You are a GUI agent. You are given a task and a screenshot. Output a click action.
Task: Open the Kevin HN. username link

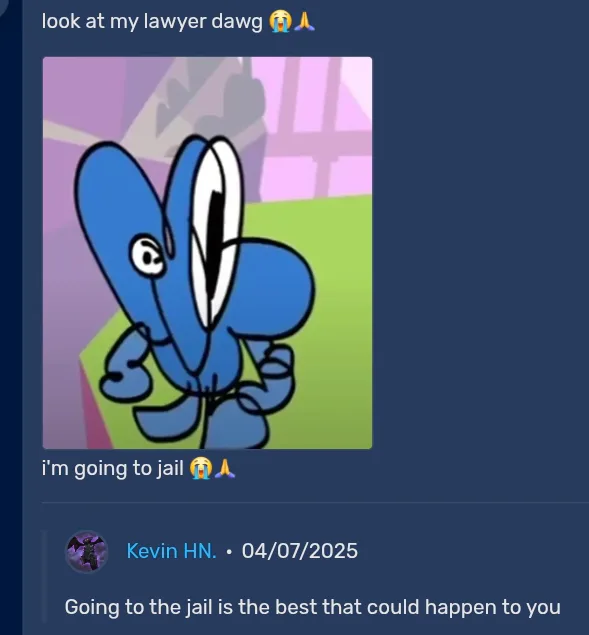coord(172,551)
